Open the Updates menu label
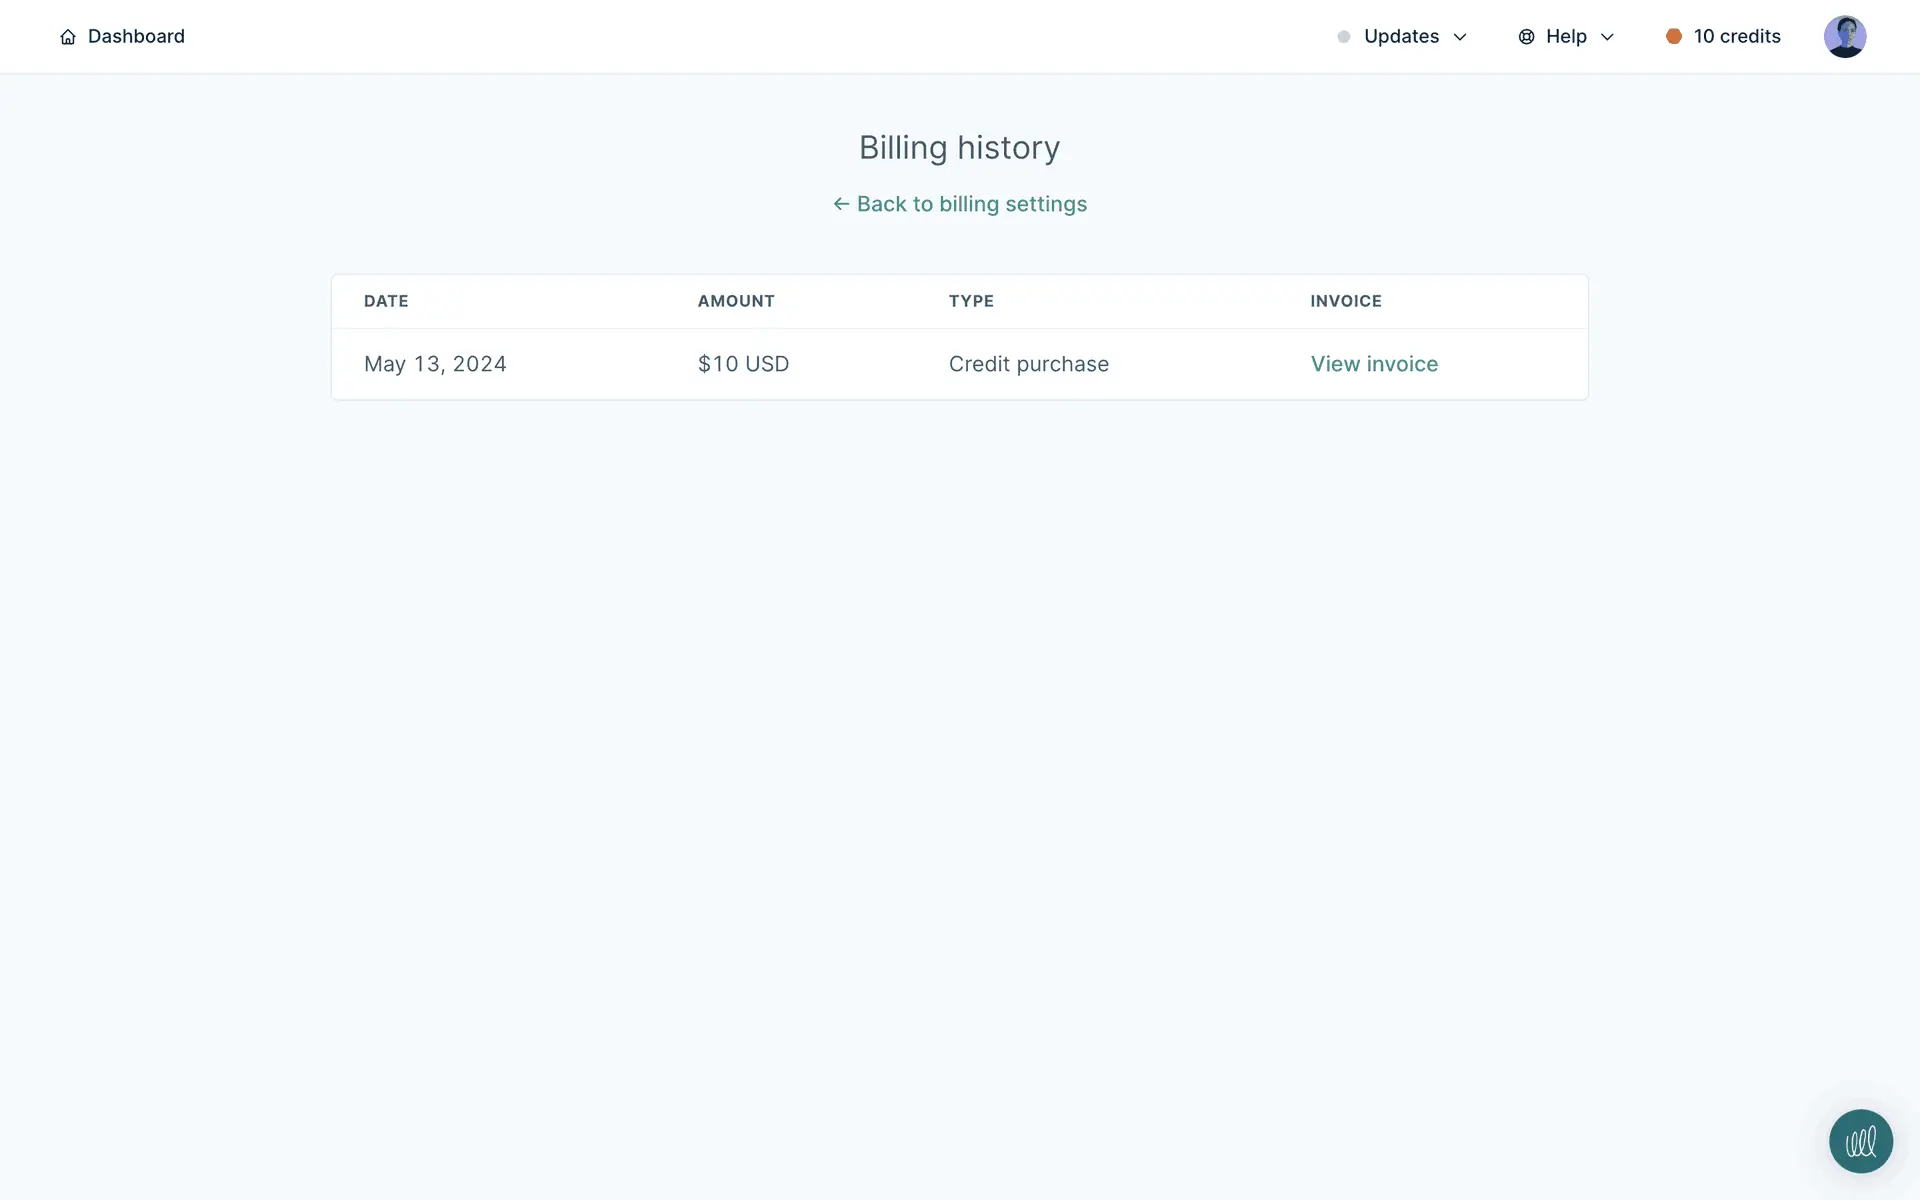This screenshot has height=1200, width=1920. pyautogui.click(x=1401, y=36)
